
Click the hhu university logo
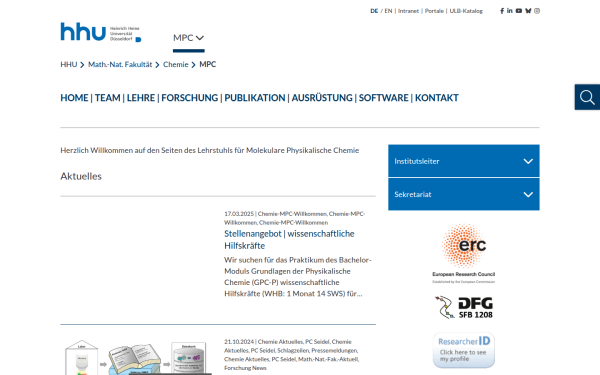pyautogui.click(x=101, y=32)
